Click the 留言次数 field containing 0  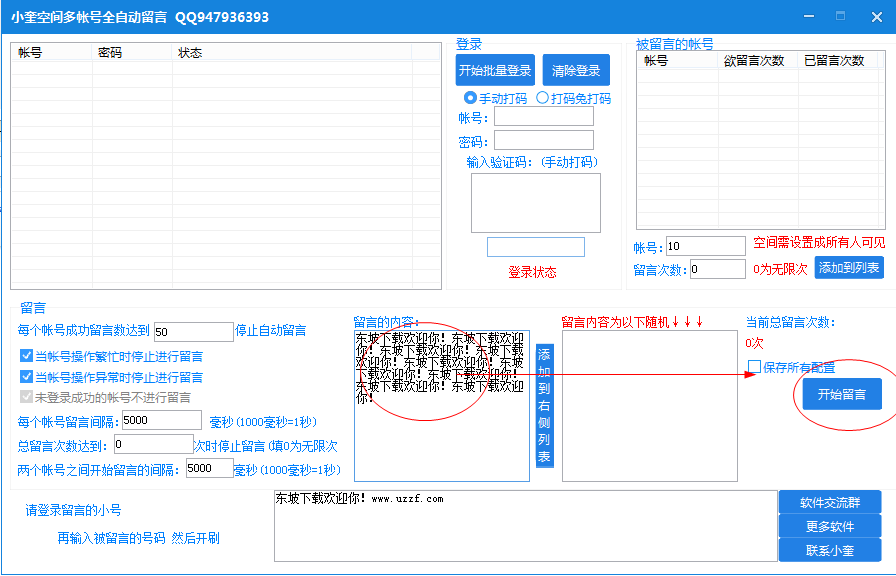coord(718,269)
